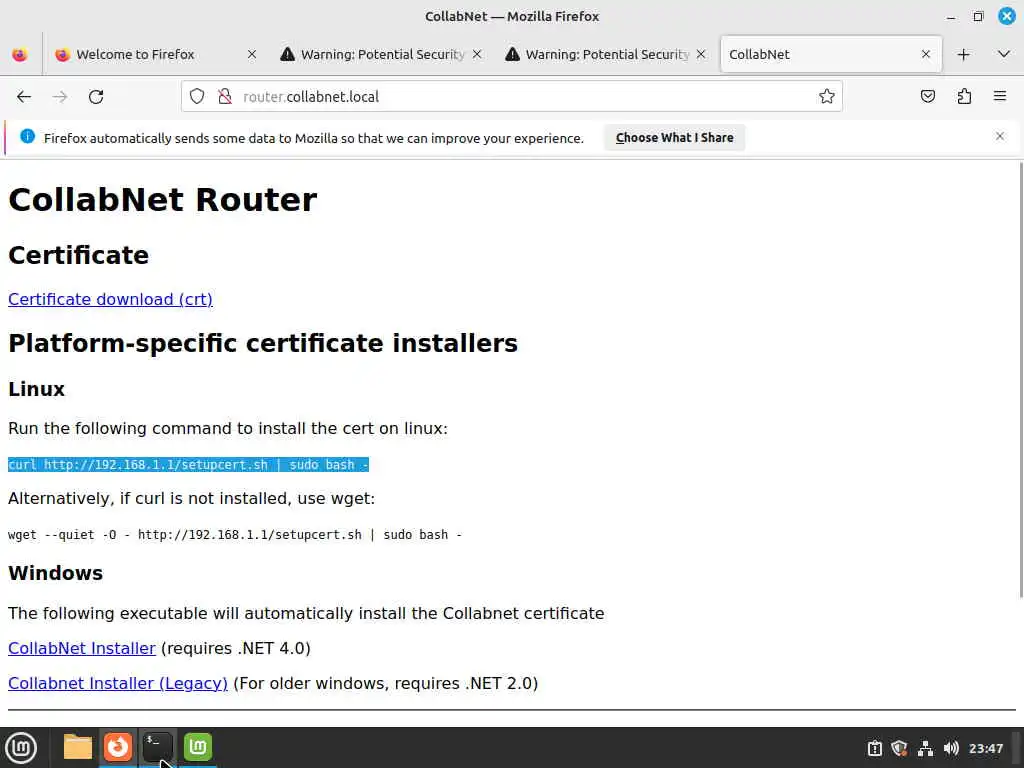
Task: Click the Firefox icon in the taskbar
Action: [x=118, y=747]
